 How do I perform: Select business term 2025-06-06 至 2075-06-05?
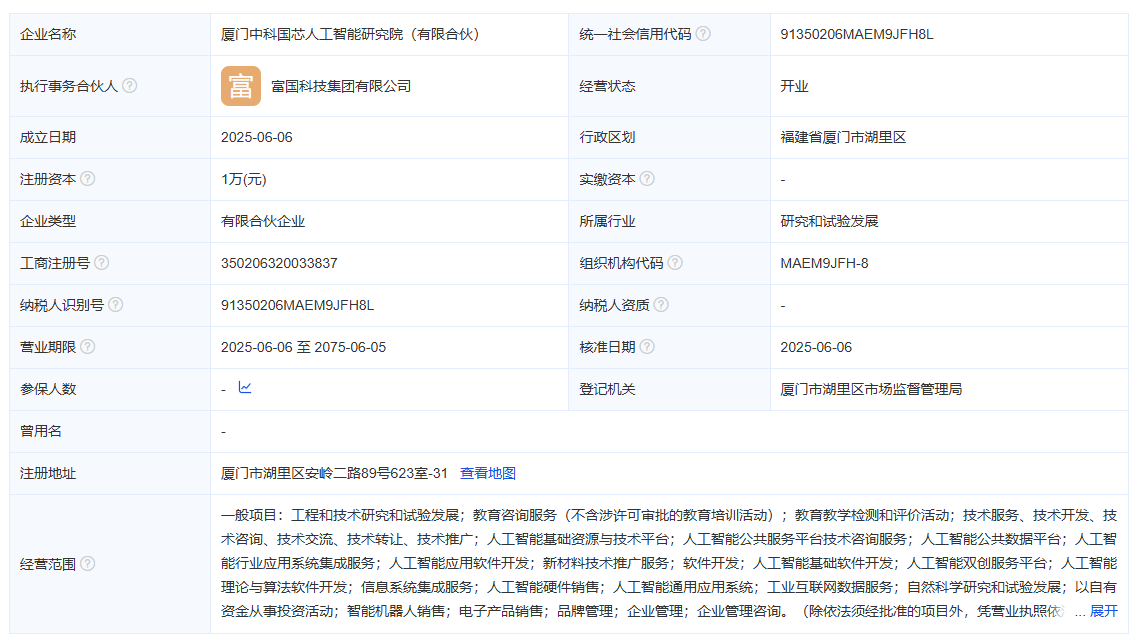(x=303, y=348)
